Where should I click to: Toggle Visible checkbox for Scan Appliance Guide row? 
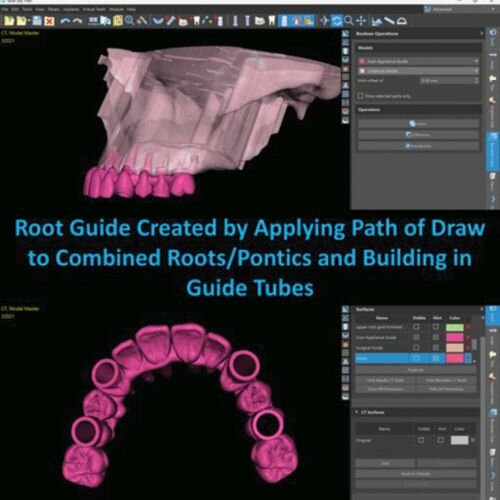416,337
